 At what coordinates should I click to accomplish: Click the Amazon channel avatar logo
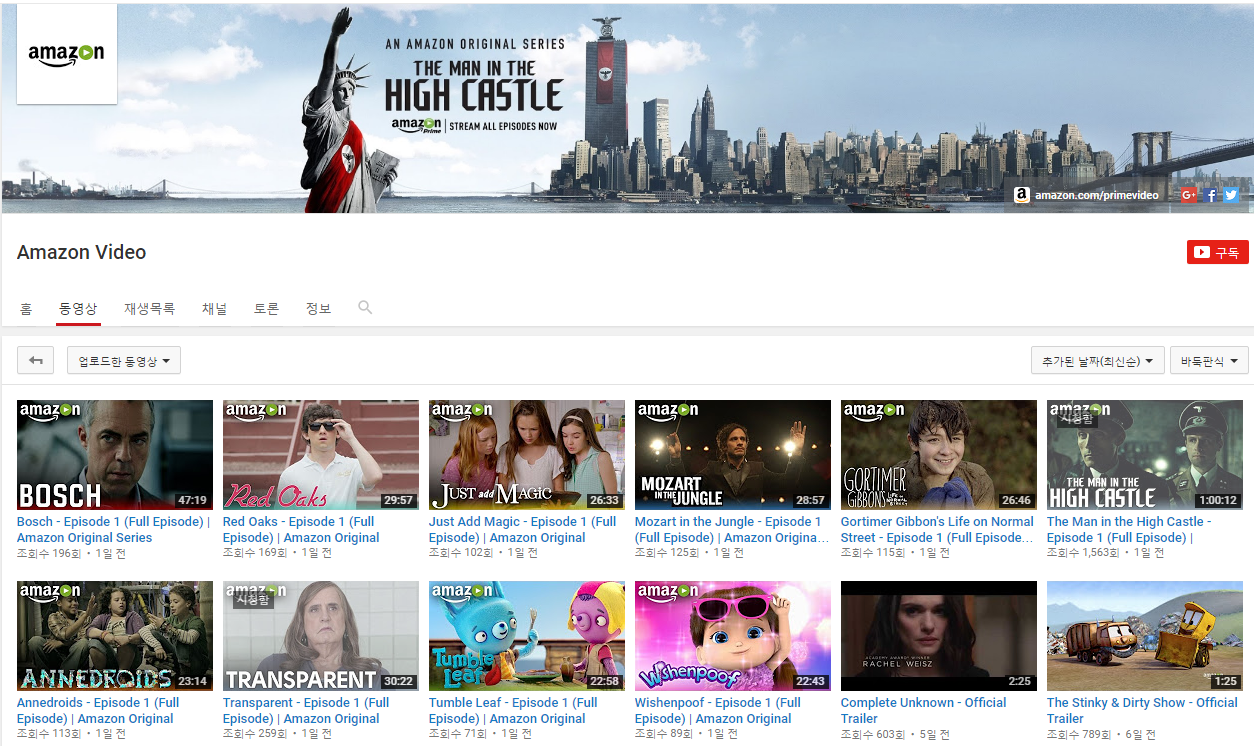(x=67, y=54)
